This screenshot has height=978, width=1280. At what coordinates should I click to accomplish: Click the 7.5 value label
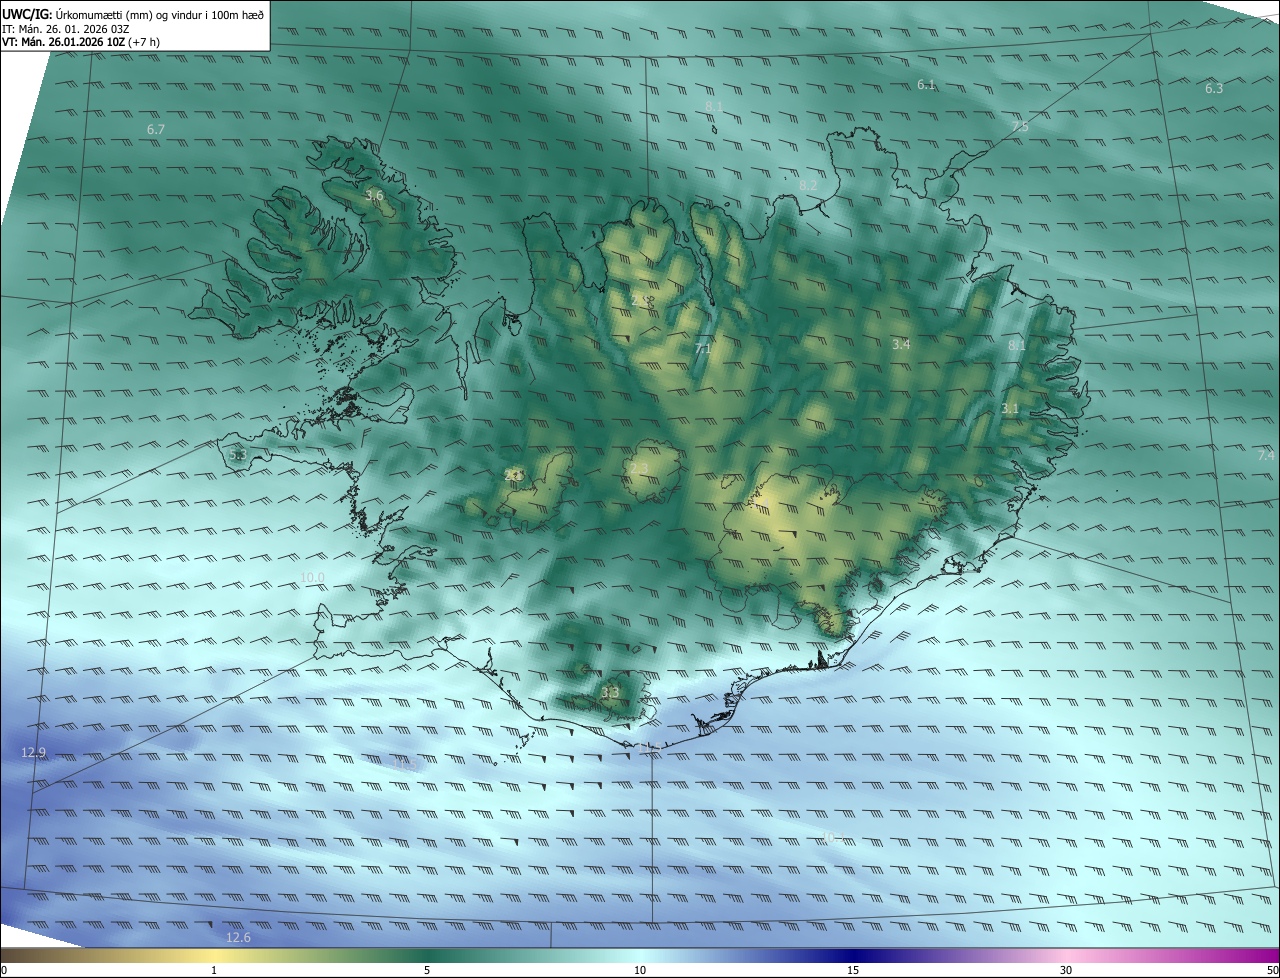click(1019, 126)
